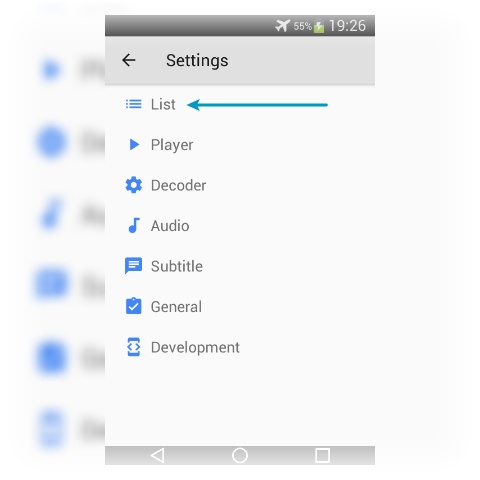Tap the back arrow beside Settings
Viewport: 480px width, 480px height.
tap(129, 60)
